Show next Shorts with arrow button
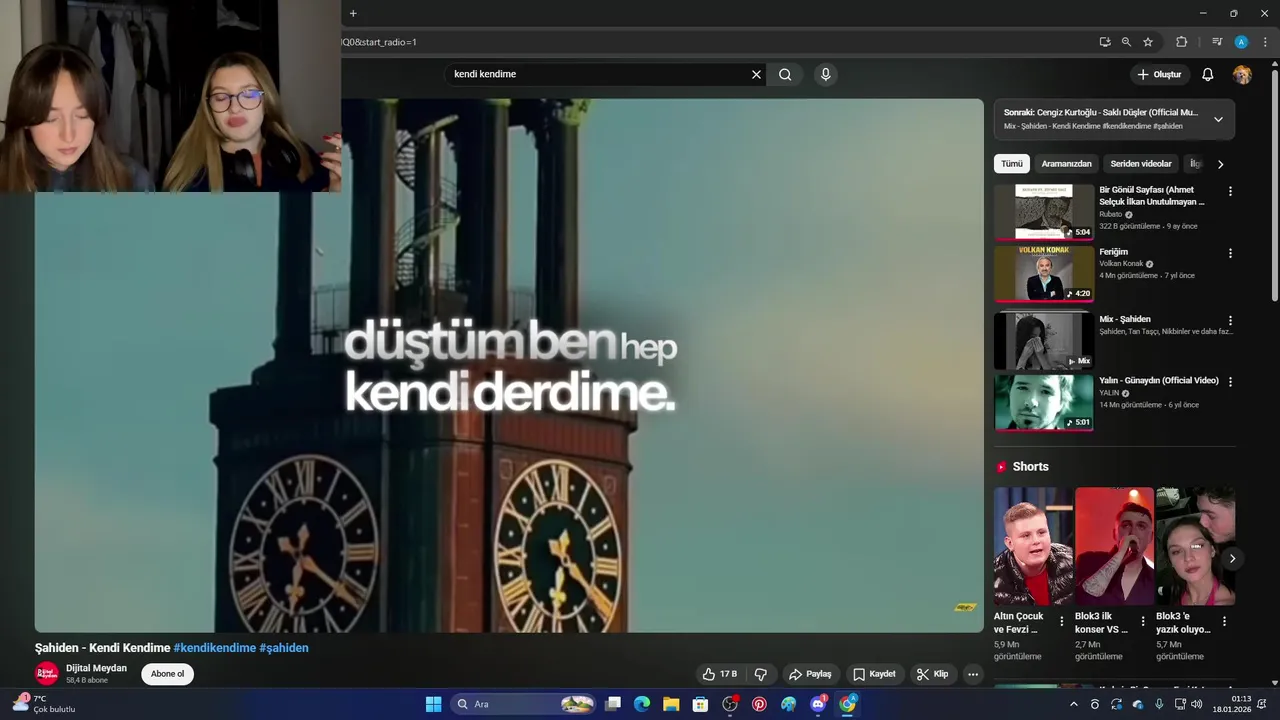This screenshot has width=1280, height=720. point(1232,559)
